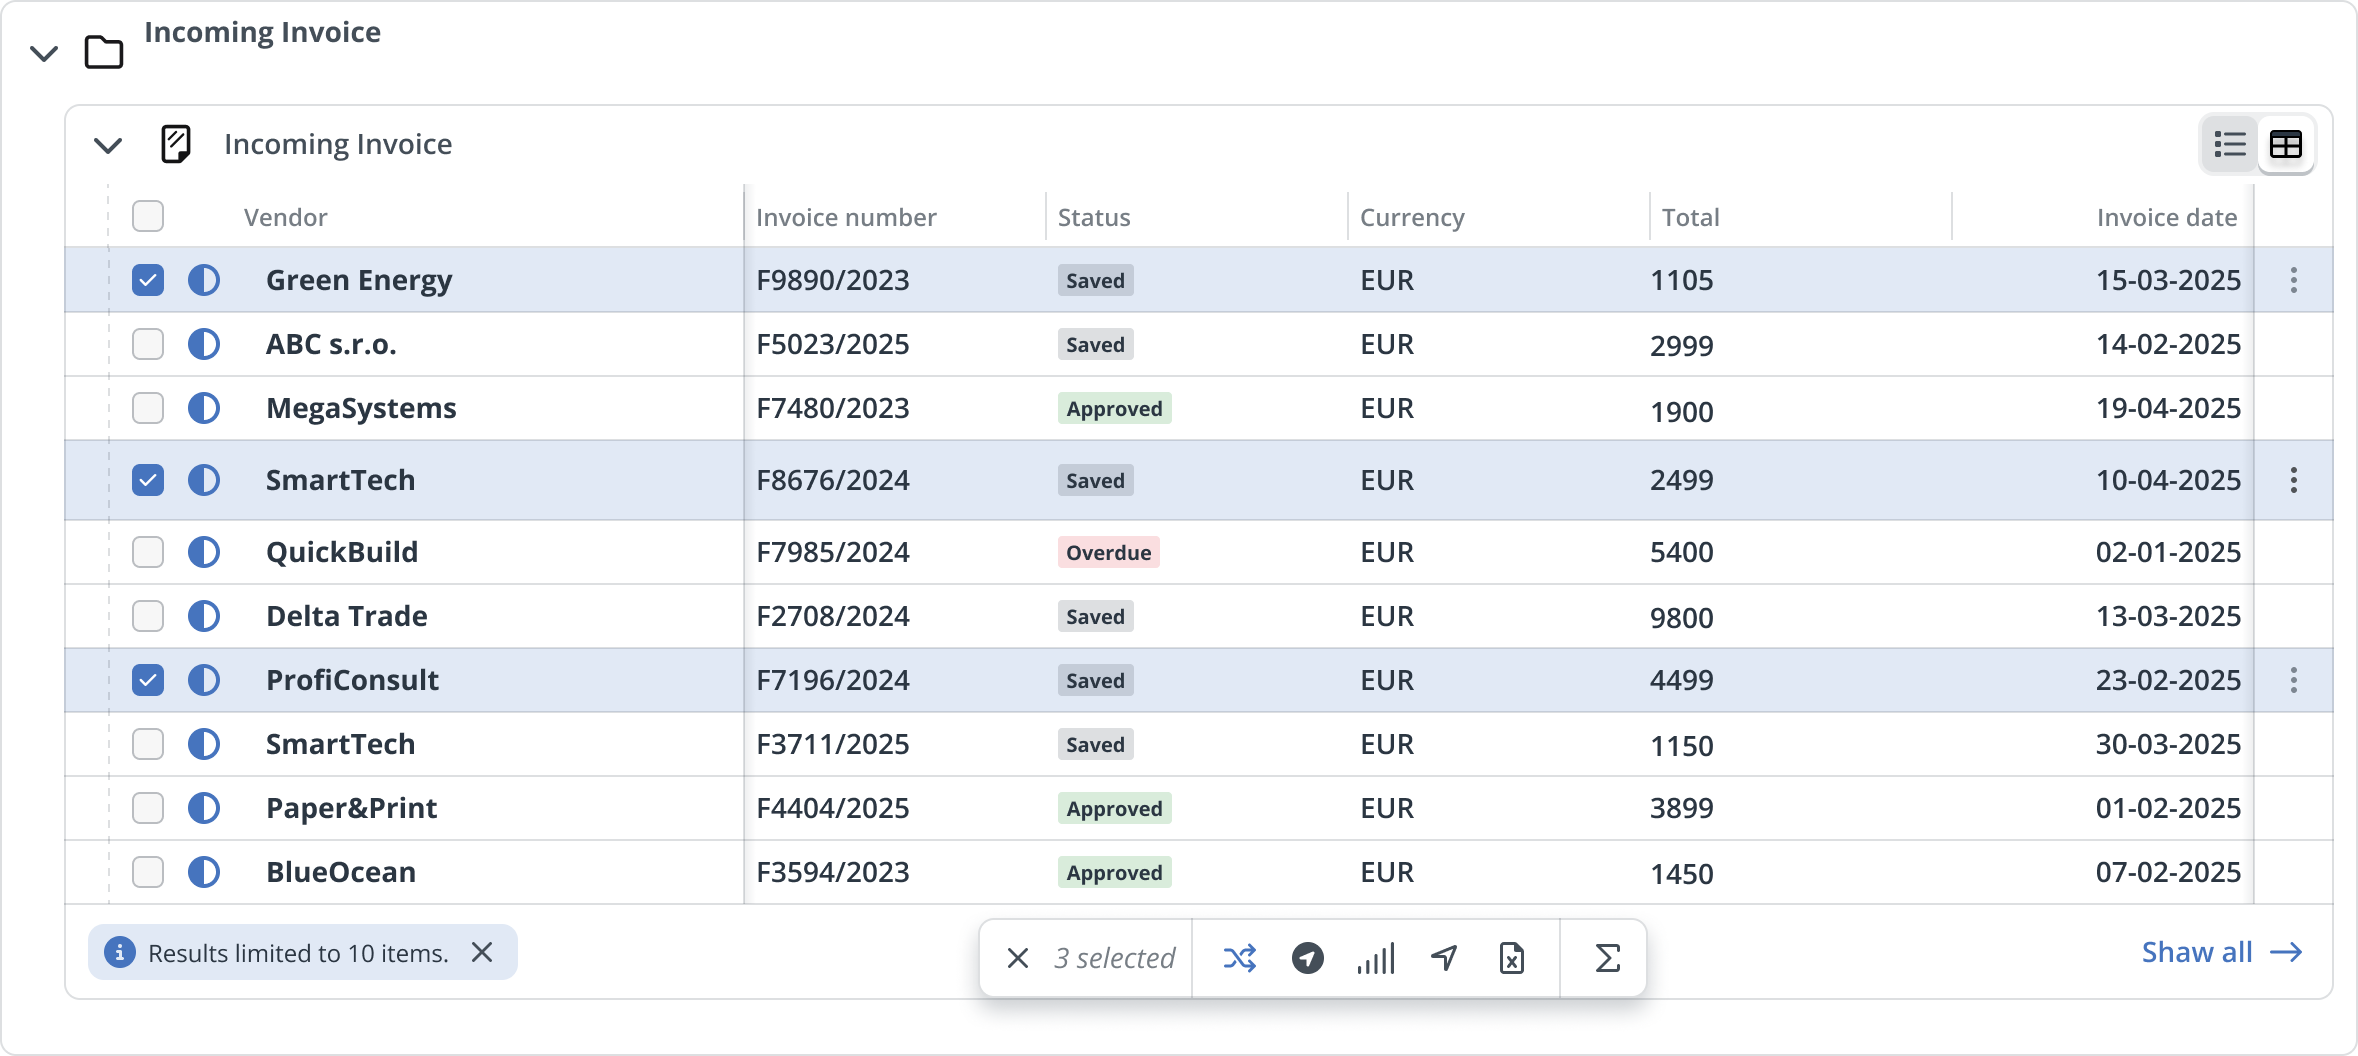Click the filled circle send icon
This screenshot has width=2358, height=1056.
tap(1307, 958)
